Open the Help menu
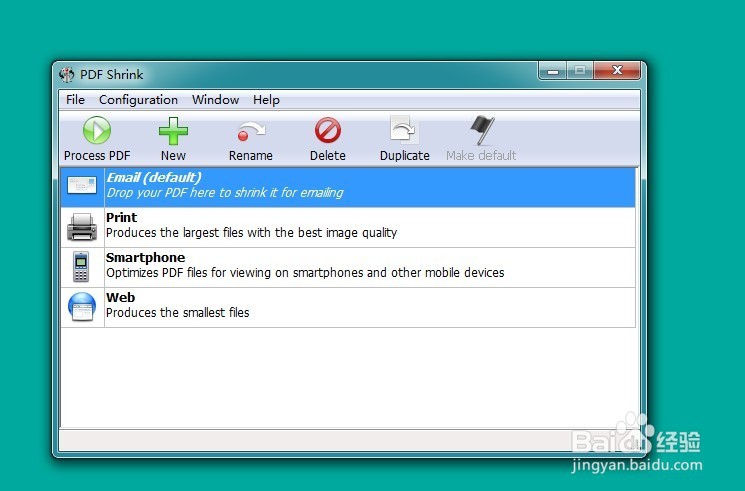745x491 pixels. coord(266,100)
